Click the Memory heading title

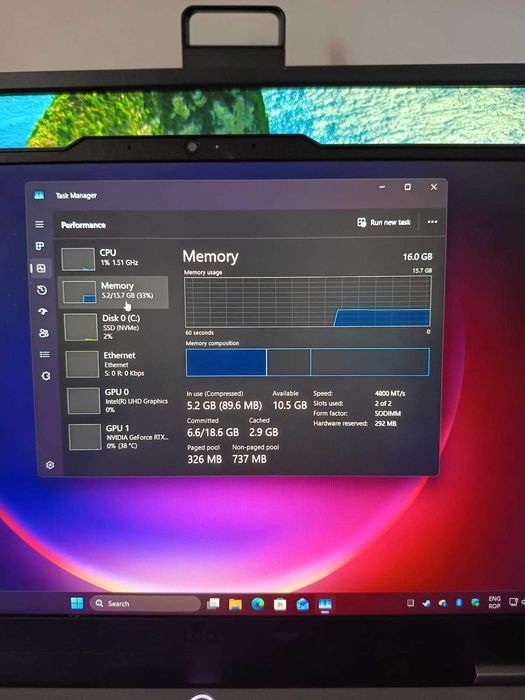pyautogui.click(x=210, y=257)
